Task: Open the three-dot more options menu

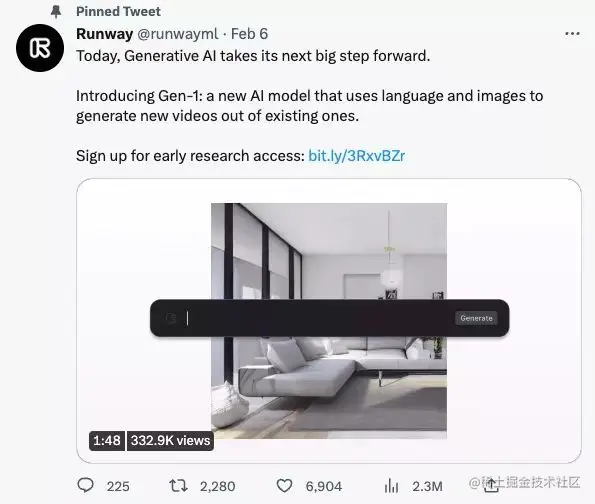Action: point(572,34)
